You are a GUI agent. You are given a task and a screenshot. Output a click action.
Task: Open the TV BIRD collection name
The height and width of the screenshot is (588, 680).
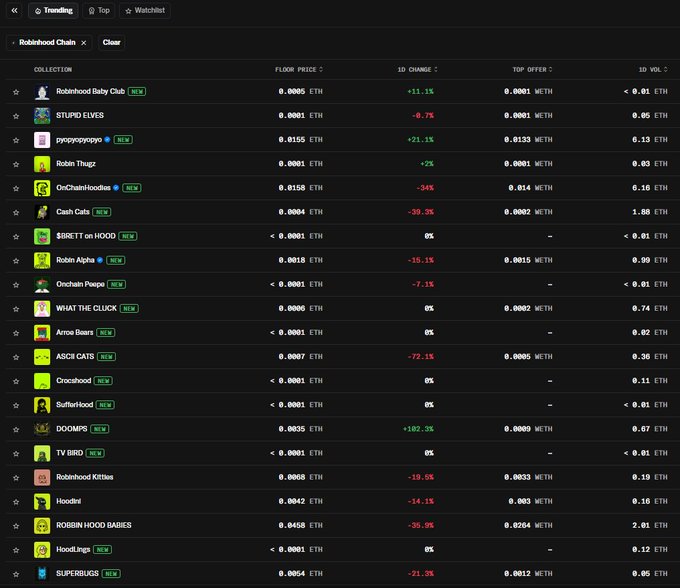69,453
